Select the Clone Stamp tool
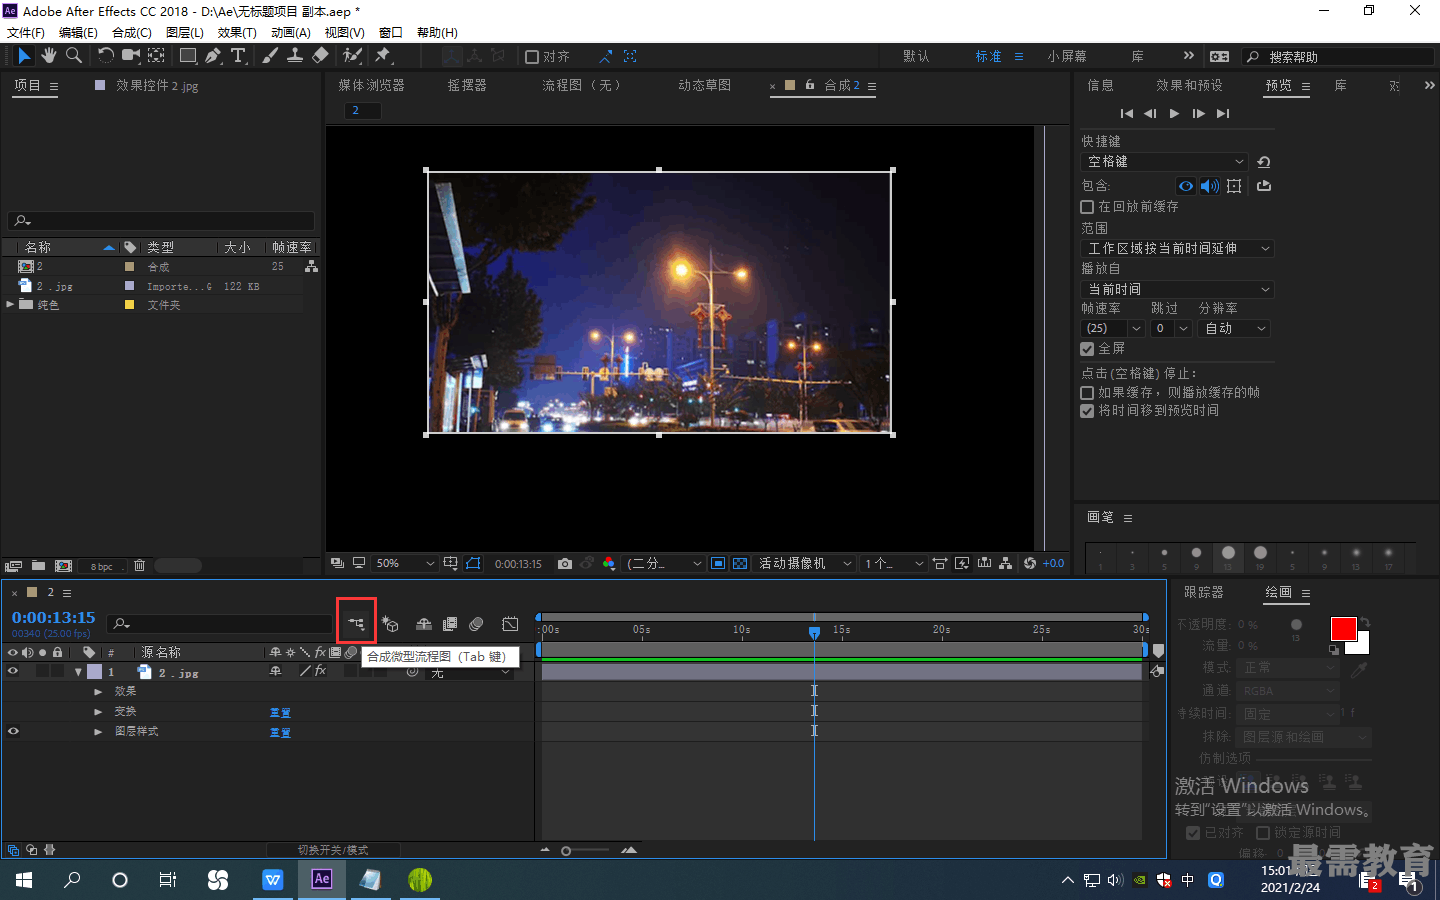 click(295, 56)
